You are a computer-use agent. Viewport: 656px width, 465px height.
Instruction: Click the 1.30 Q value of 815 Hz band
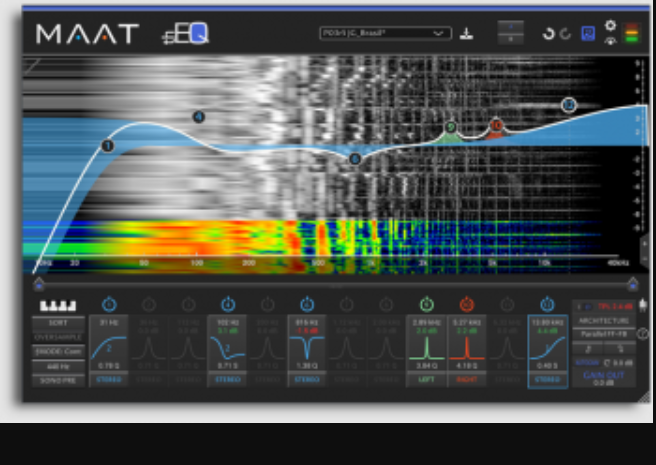point(307,366)
